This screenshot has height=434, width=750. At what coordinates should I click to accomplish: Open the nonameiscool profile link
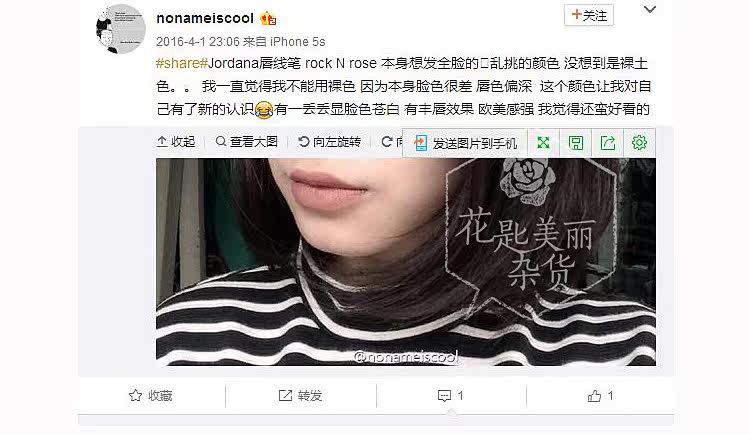point(205,18)
